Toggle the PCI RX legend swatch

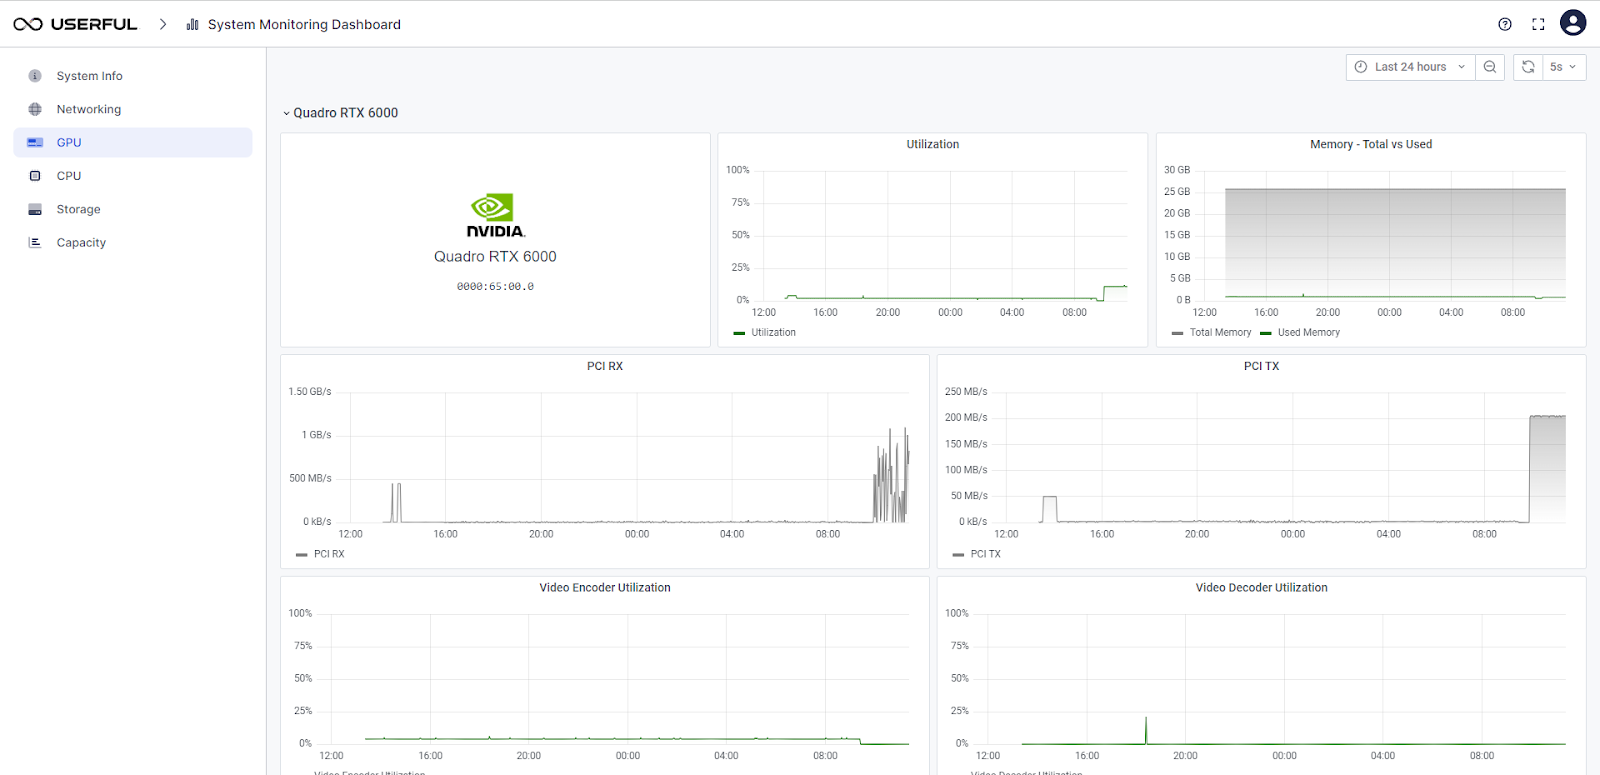301,554
